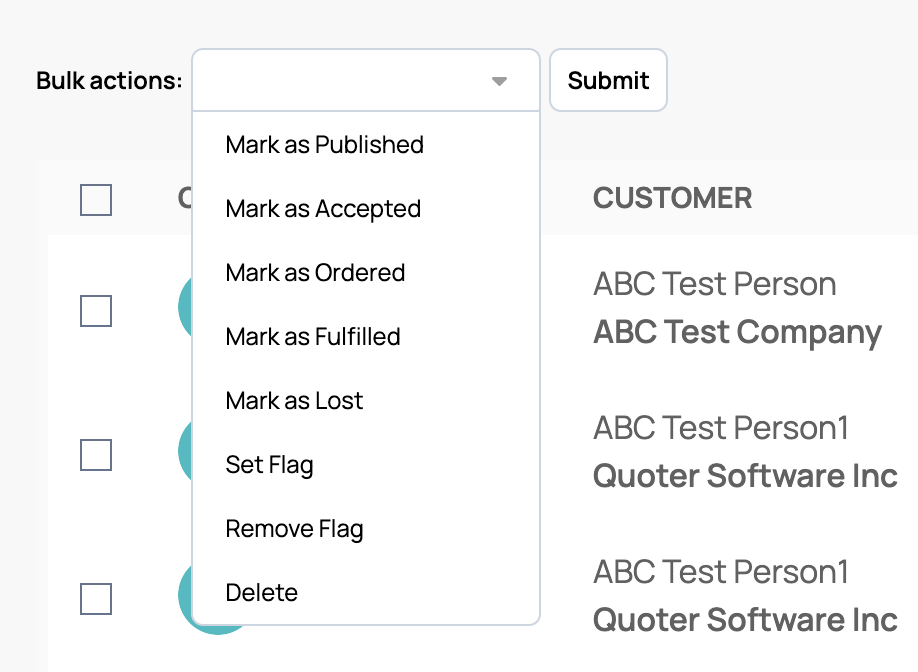918x672 pixels.
Task: Check the third row's checkbox
Action: 96,599
